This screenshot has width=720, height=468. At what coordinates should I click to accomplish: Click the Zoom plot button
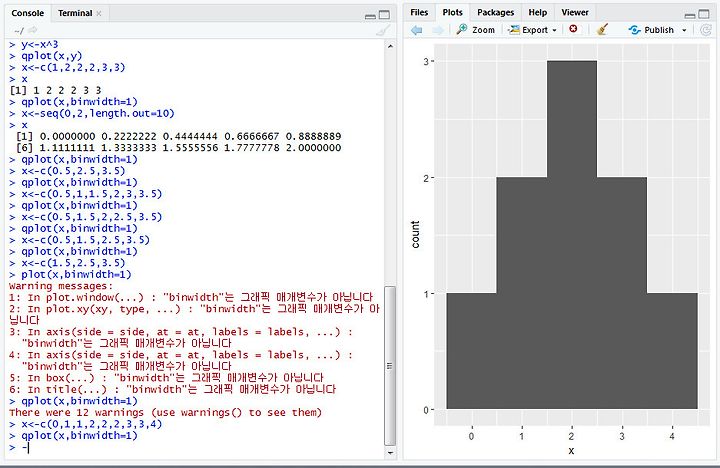(x=476, y=30)
